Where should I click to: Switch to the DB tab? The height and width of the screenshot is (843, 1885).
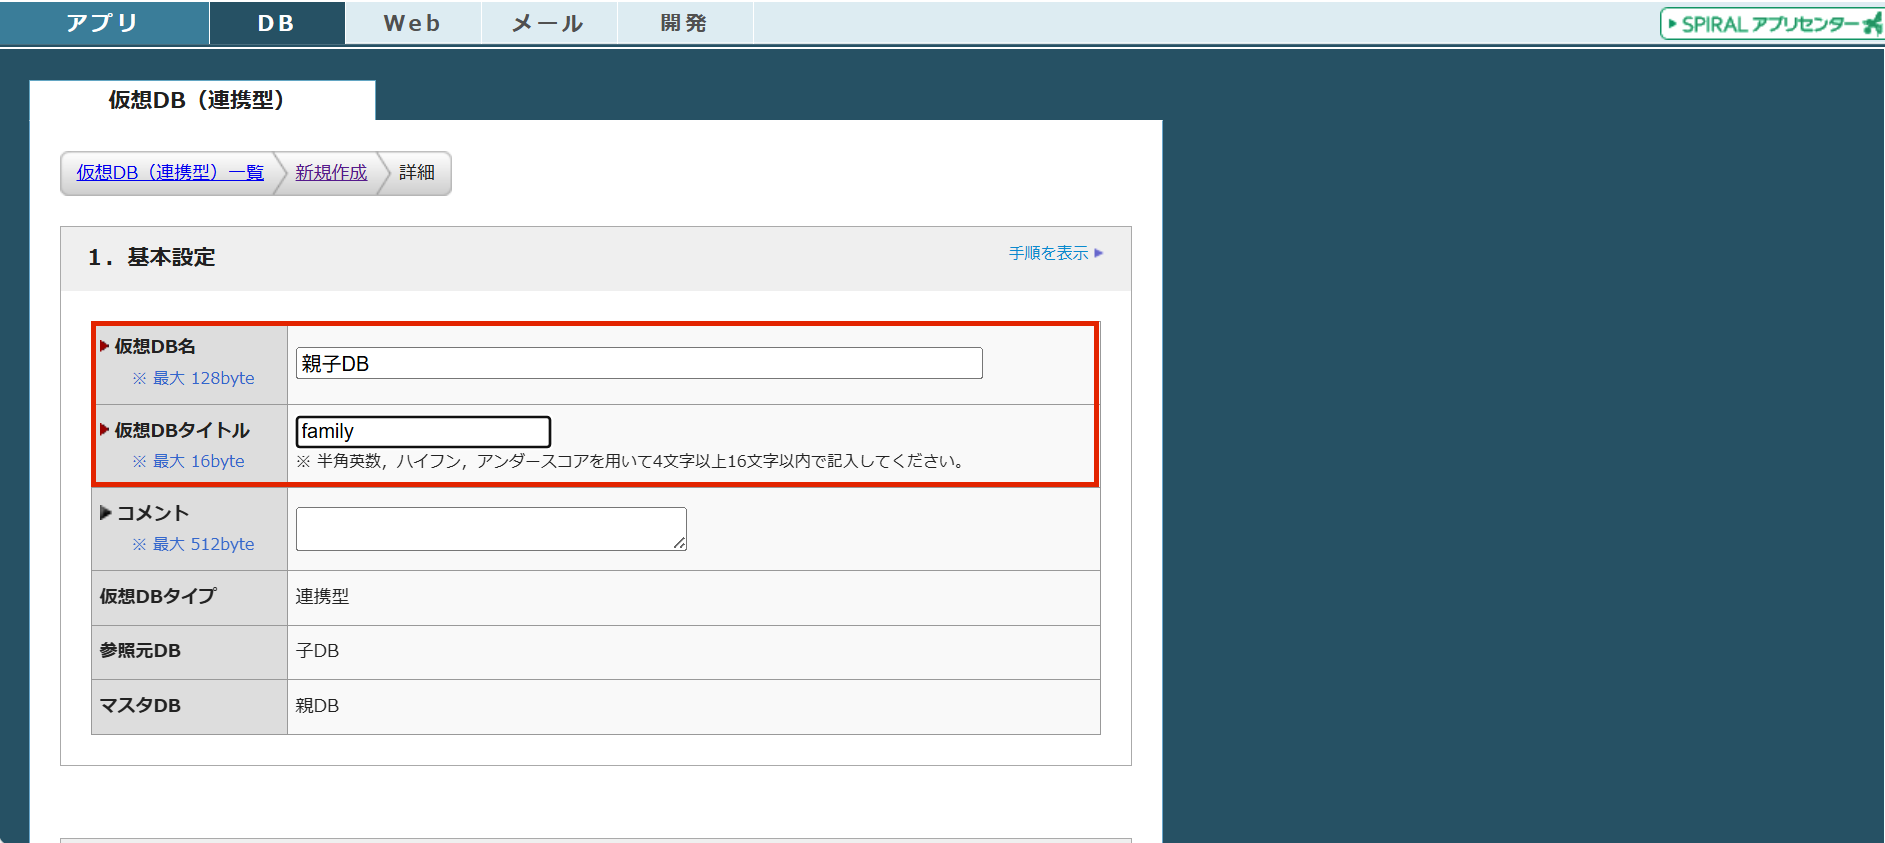coord(277,23)
